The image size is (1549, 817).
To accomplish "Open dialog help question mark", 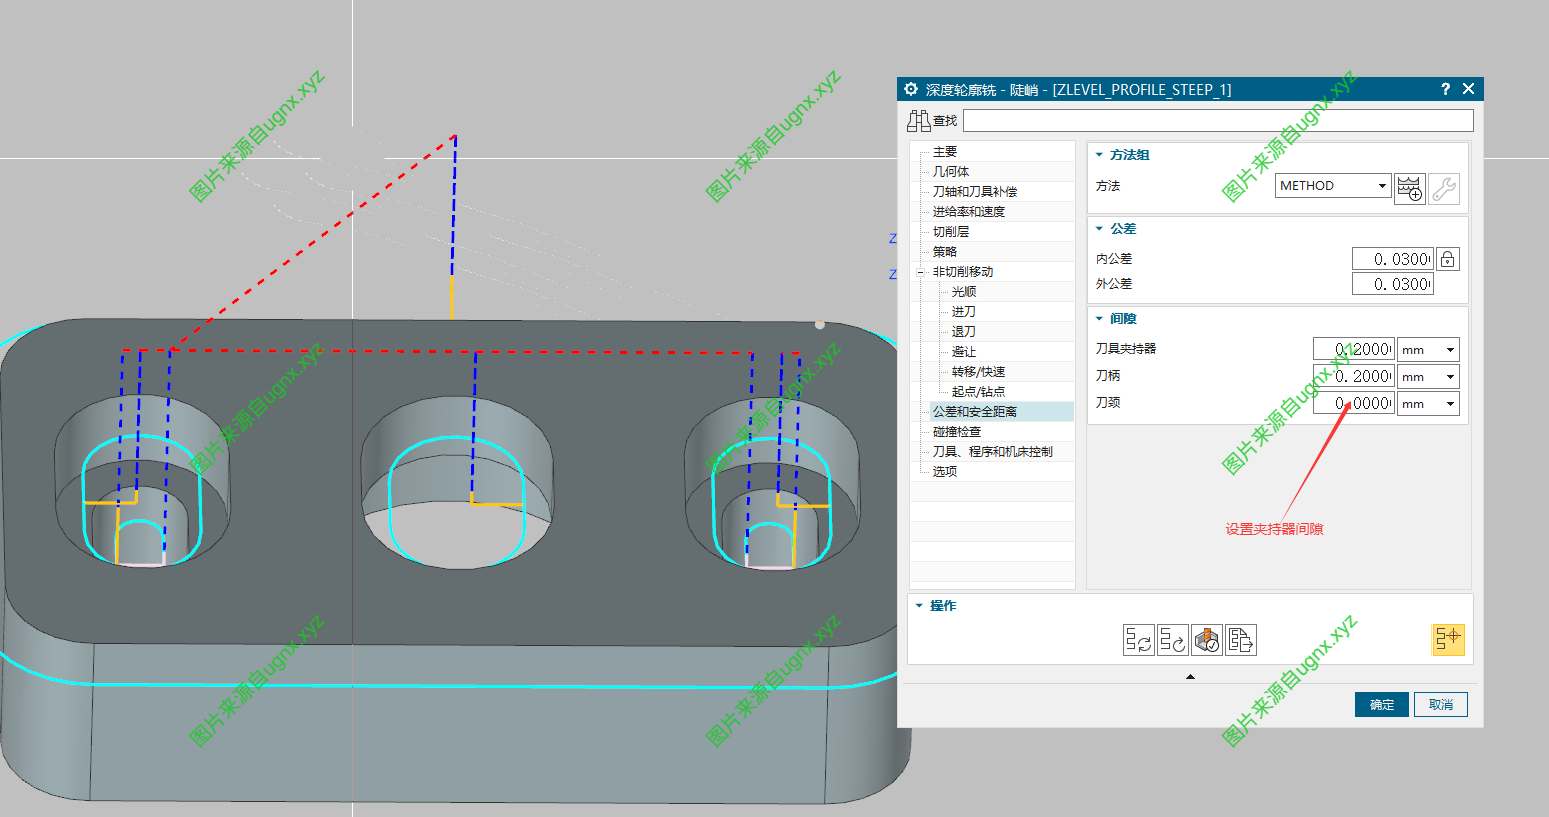I will coord(1445,89).
